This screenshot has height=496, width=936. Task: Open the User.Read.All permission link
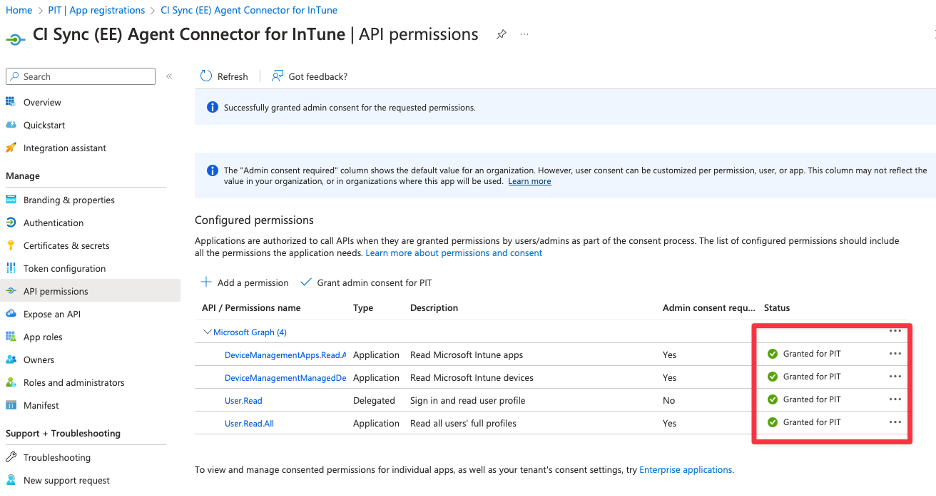tap(249, 423)
